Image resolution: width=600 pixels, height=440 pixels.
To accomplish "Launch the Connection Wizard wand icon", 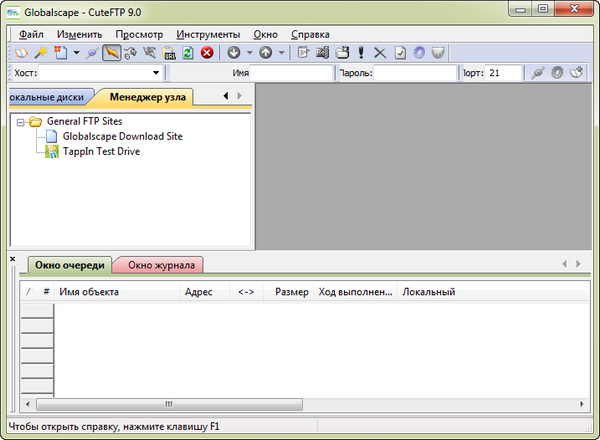I will [41, 53].
